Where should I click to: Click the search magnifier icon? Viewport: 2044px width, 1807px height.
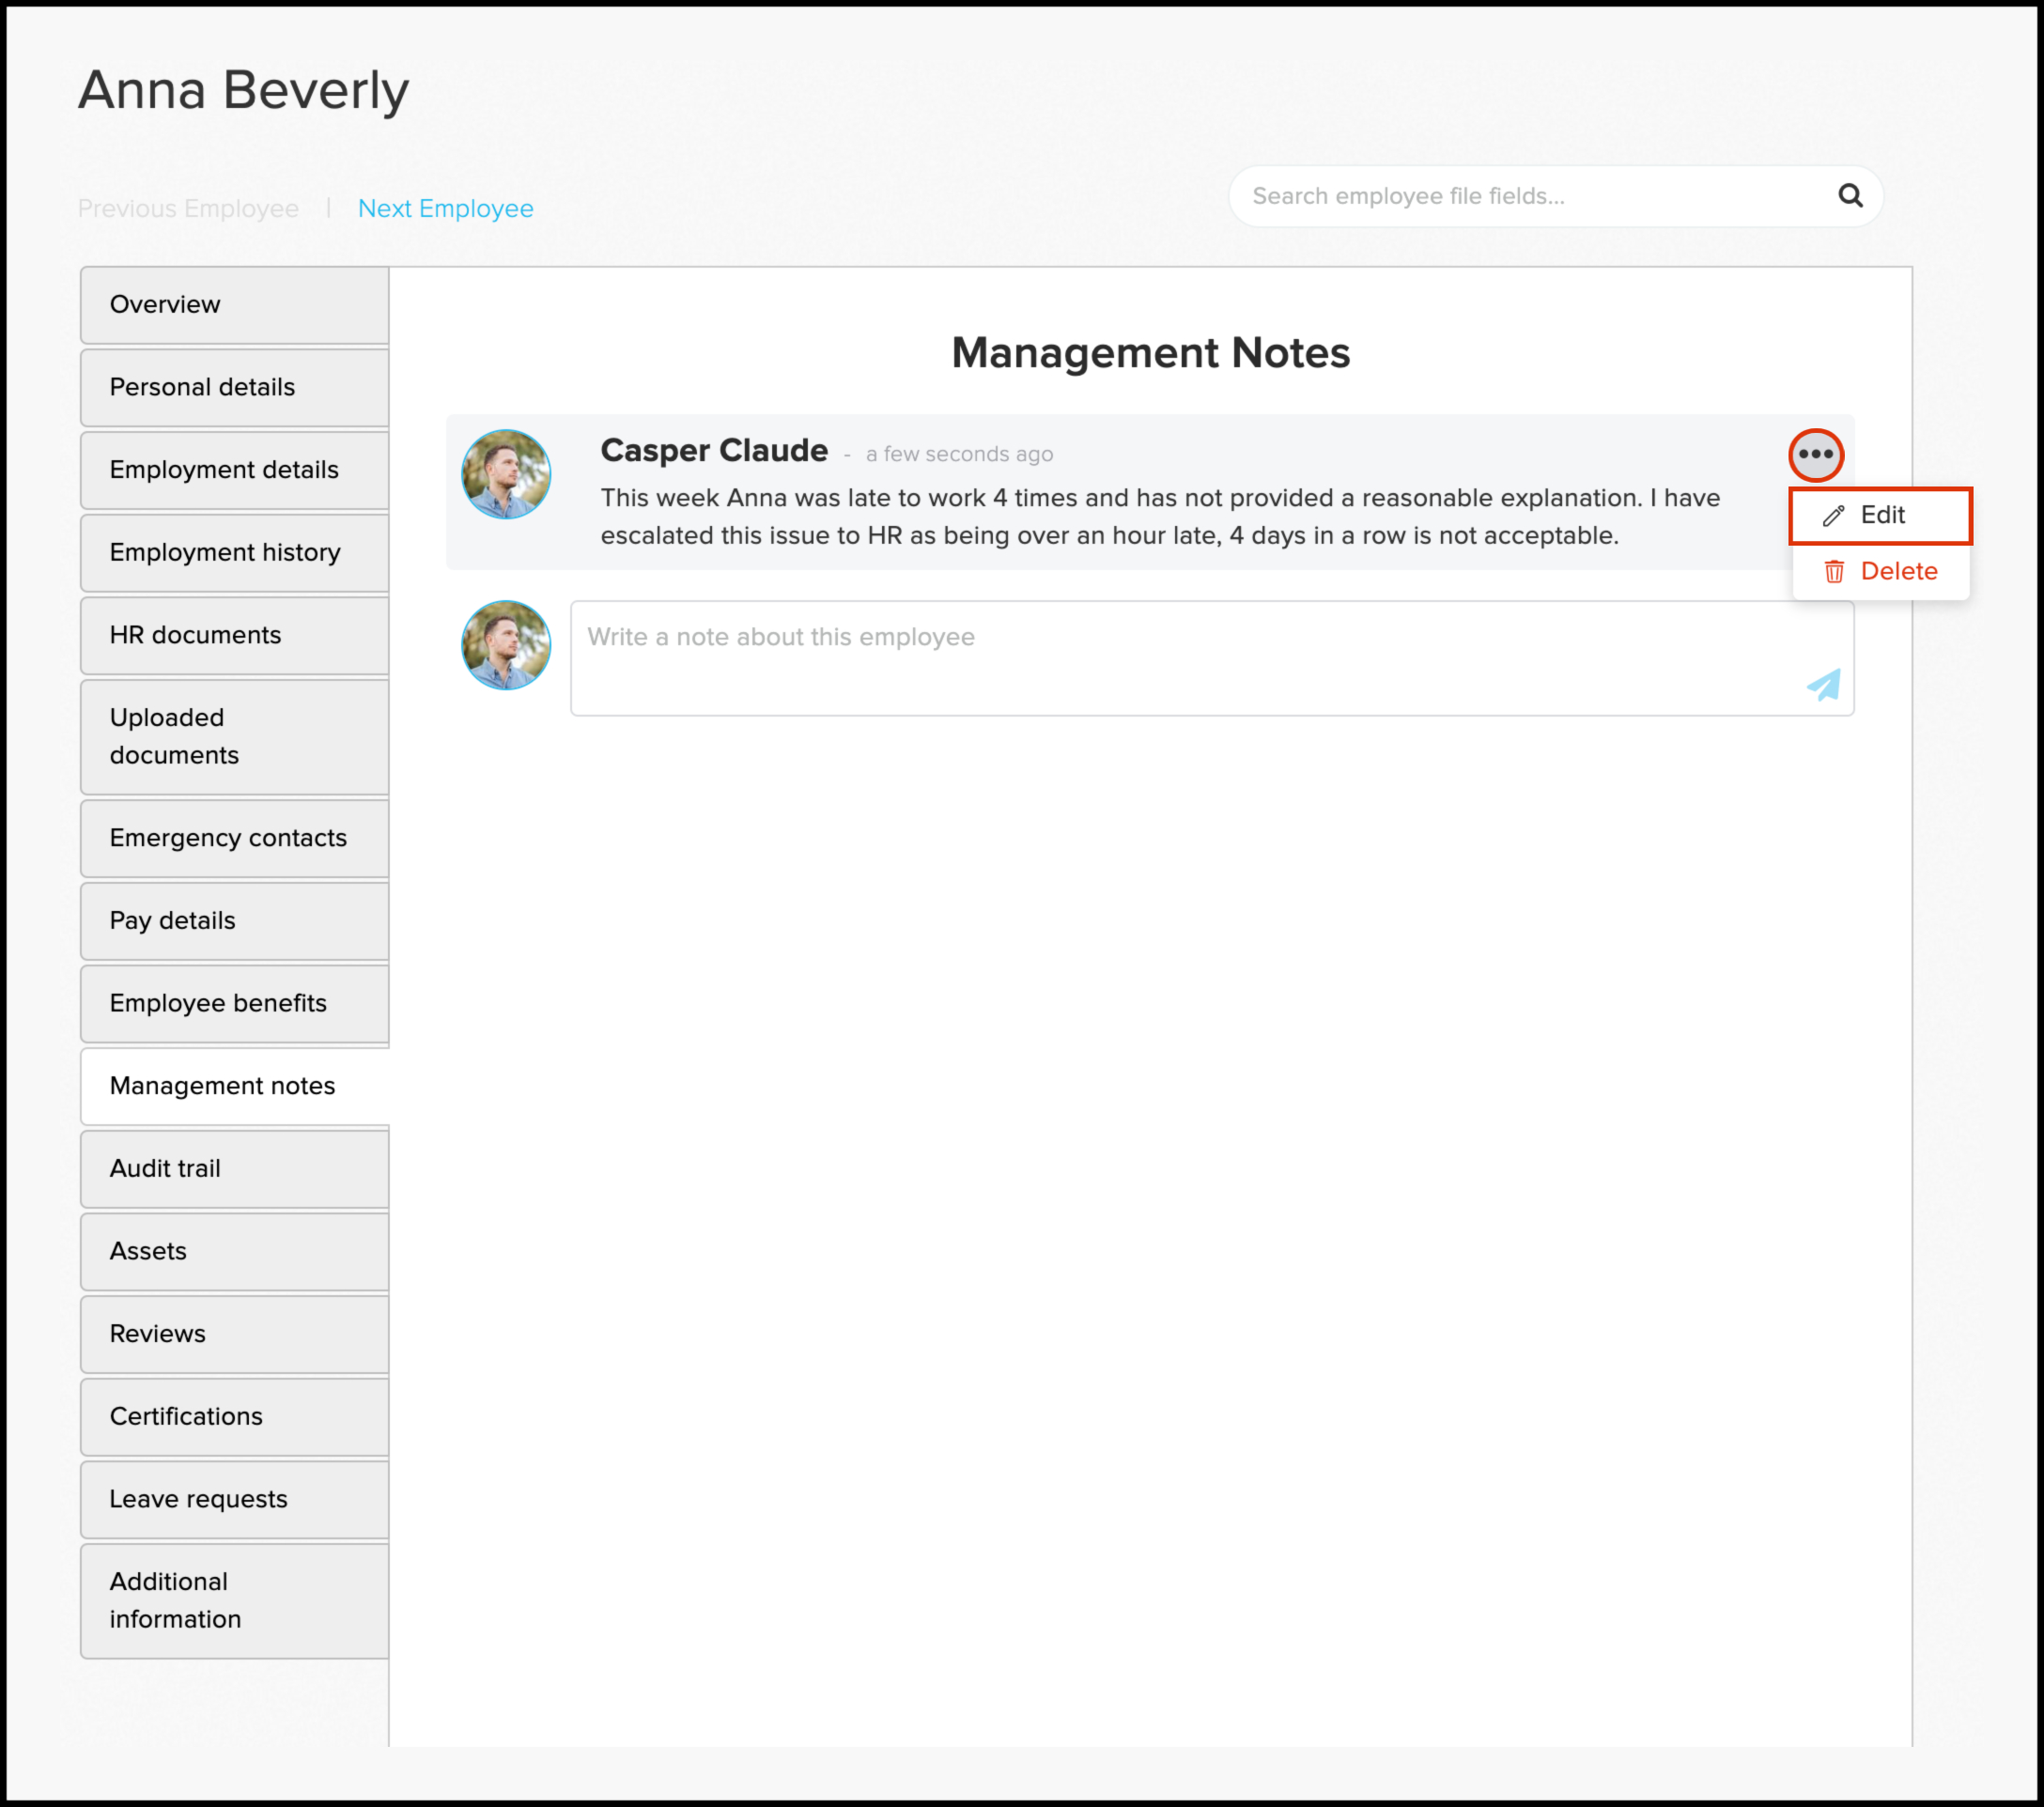(x=1850, y=196)
